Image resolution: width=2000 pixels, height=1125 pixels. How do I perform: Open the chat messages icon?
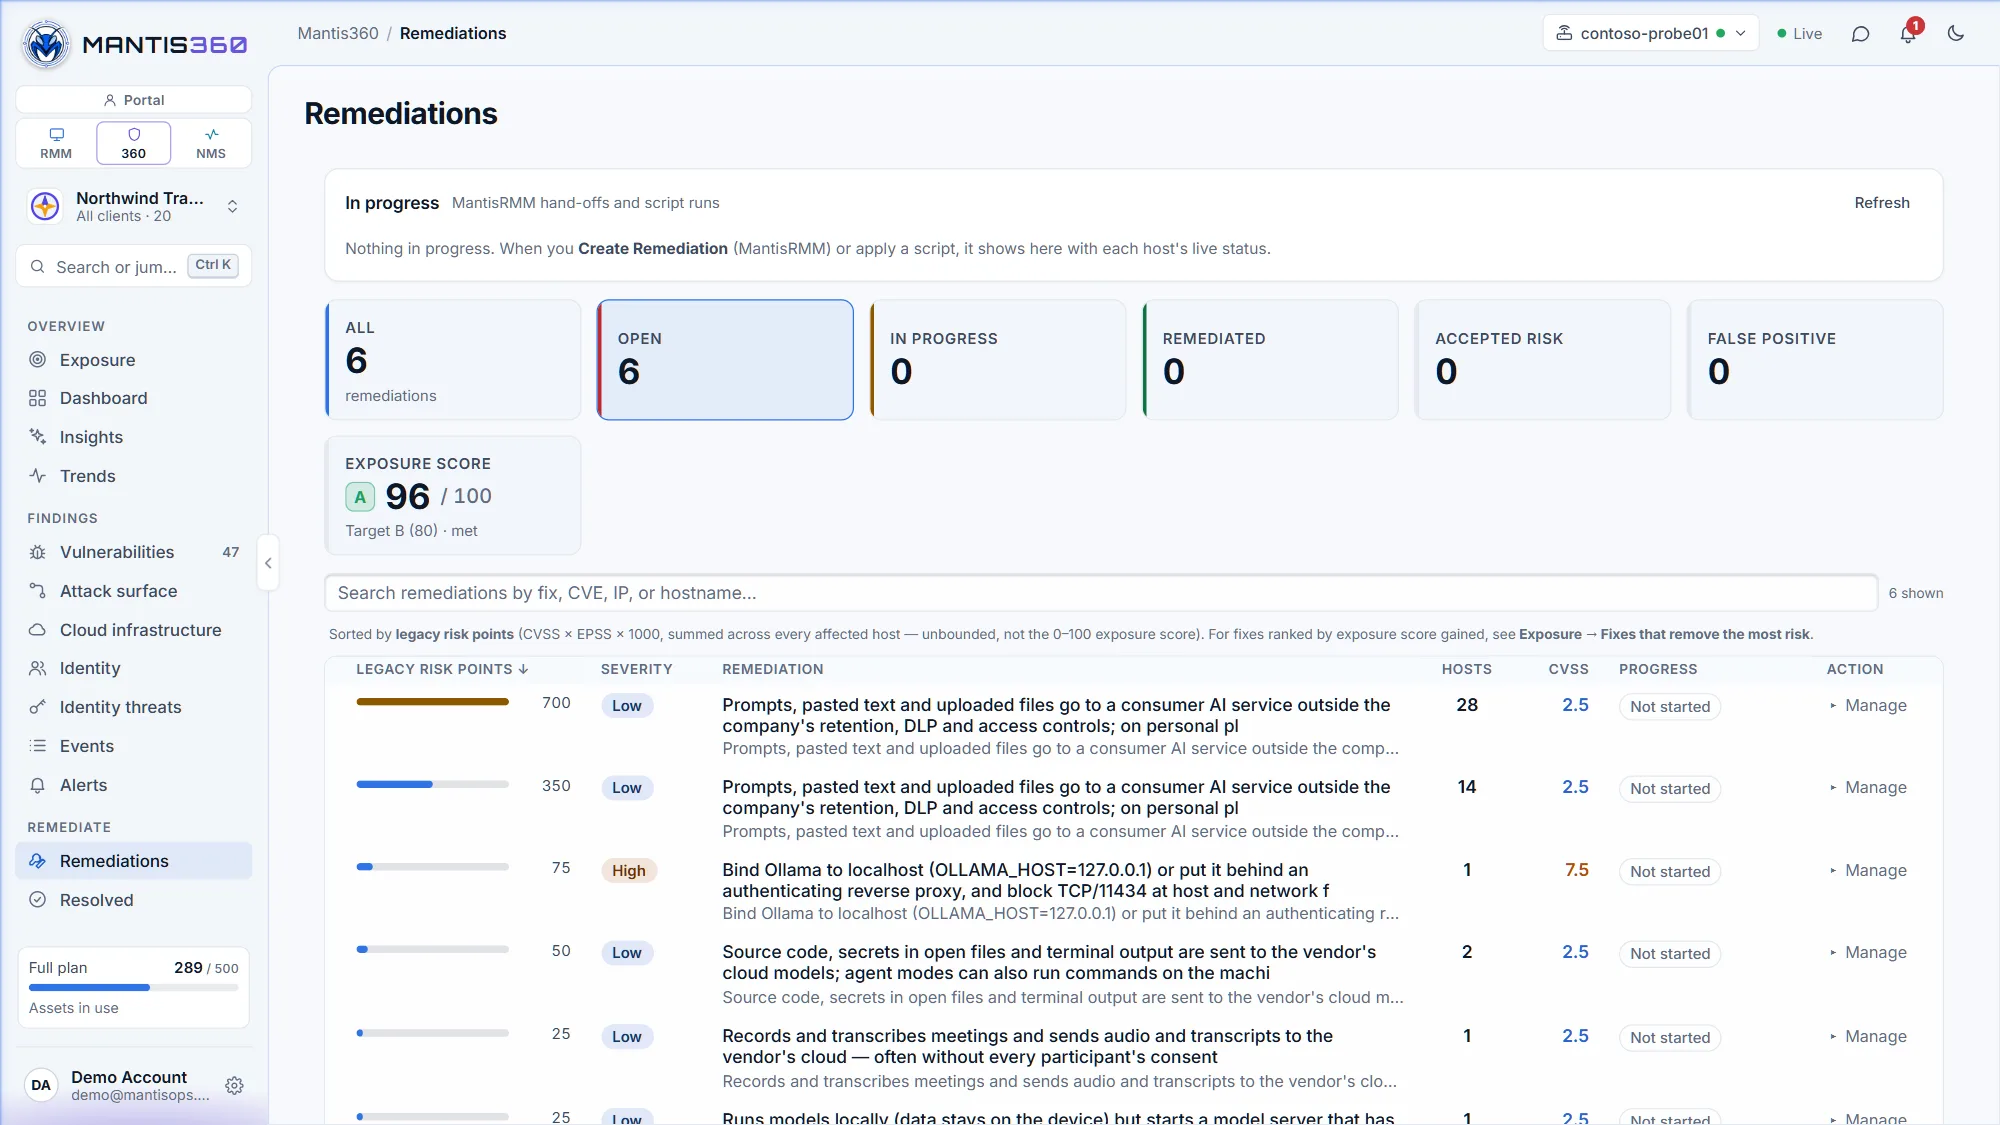pos(1860,34)
